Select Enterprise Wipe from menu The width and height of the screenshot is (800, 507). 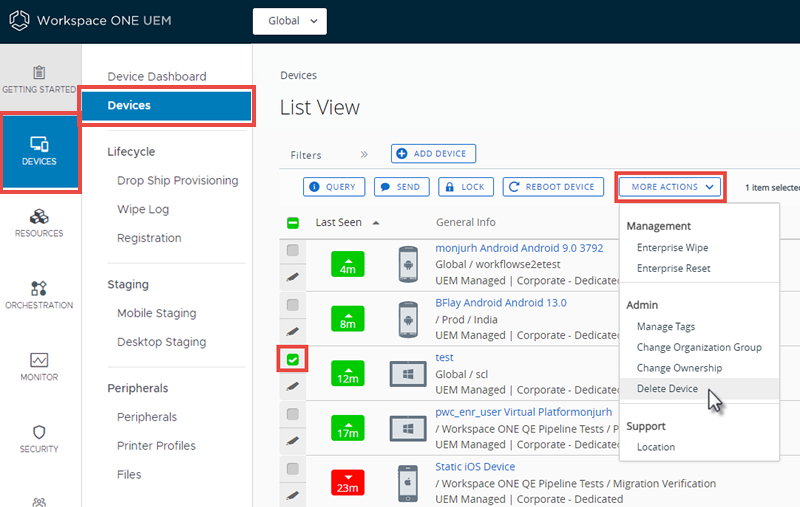(672, 247)
